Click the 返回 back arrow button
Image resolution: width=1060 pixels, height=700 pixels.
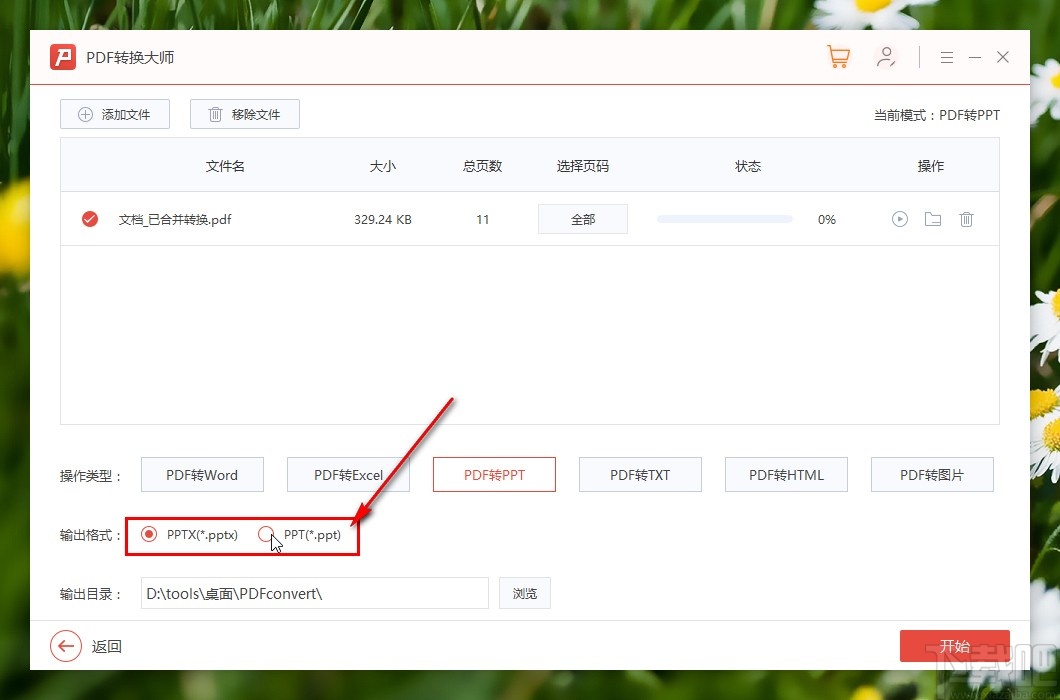pyautogui.click(x=66, y=646)
